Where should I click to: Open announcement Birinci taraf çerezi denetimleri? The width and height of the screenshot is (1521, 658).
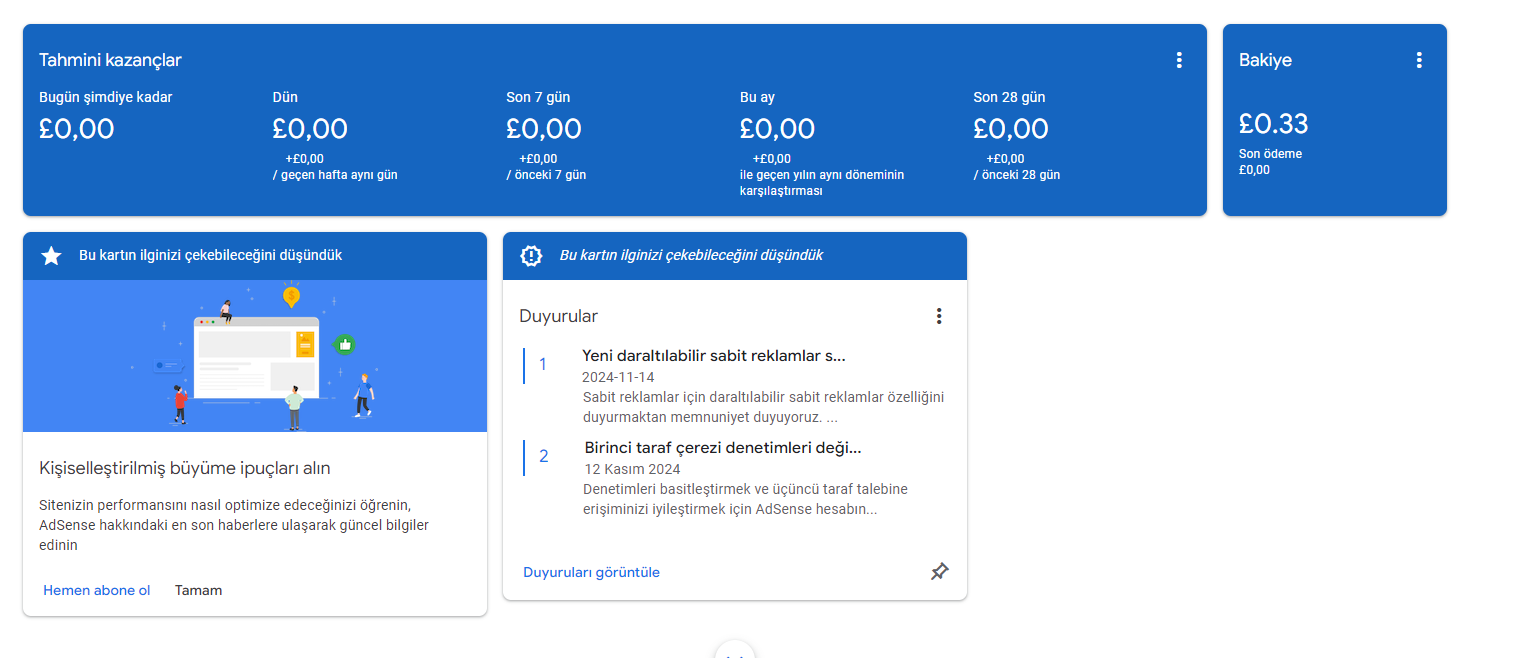point(723,448)
